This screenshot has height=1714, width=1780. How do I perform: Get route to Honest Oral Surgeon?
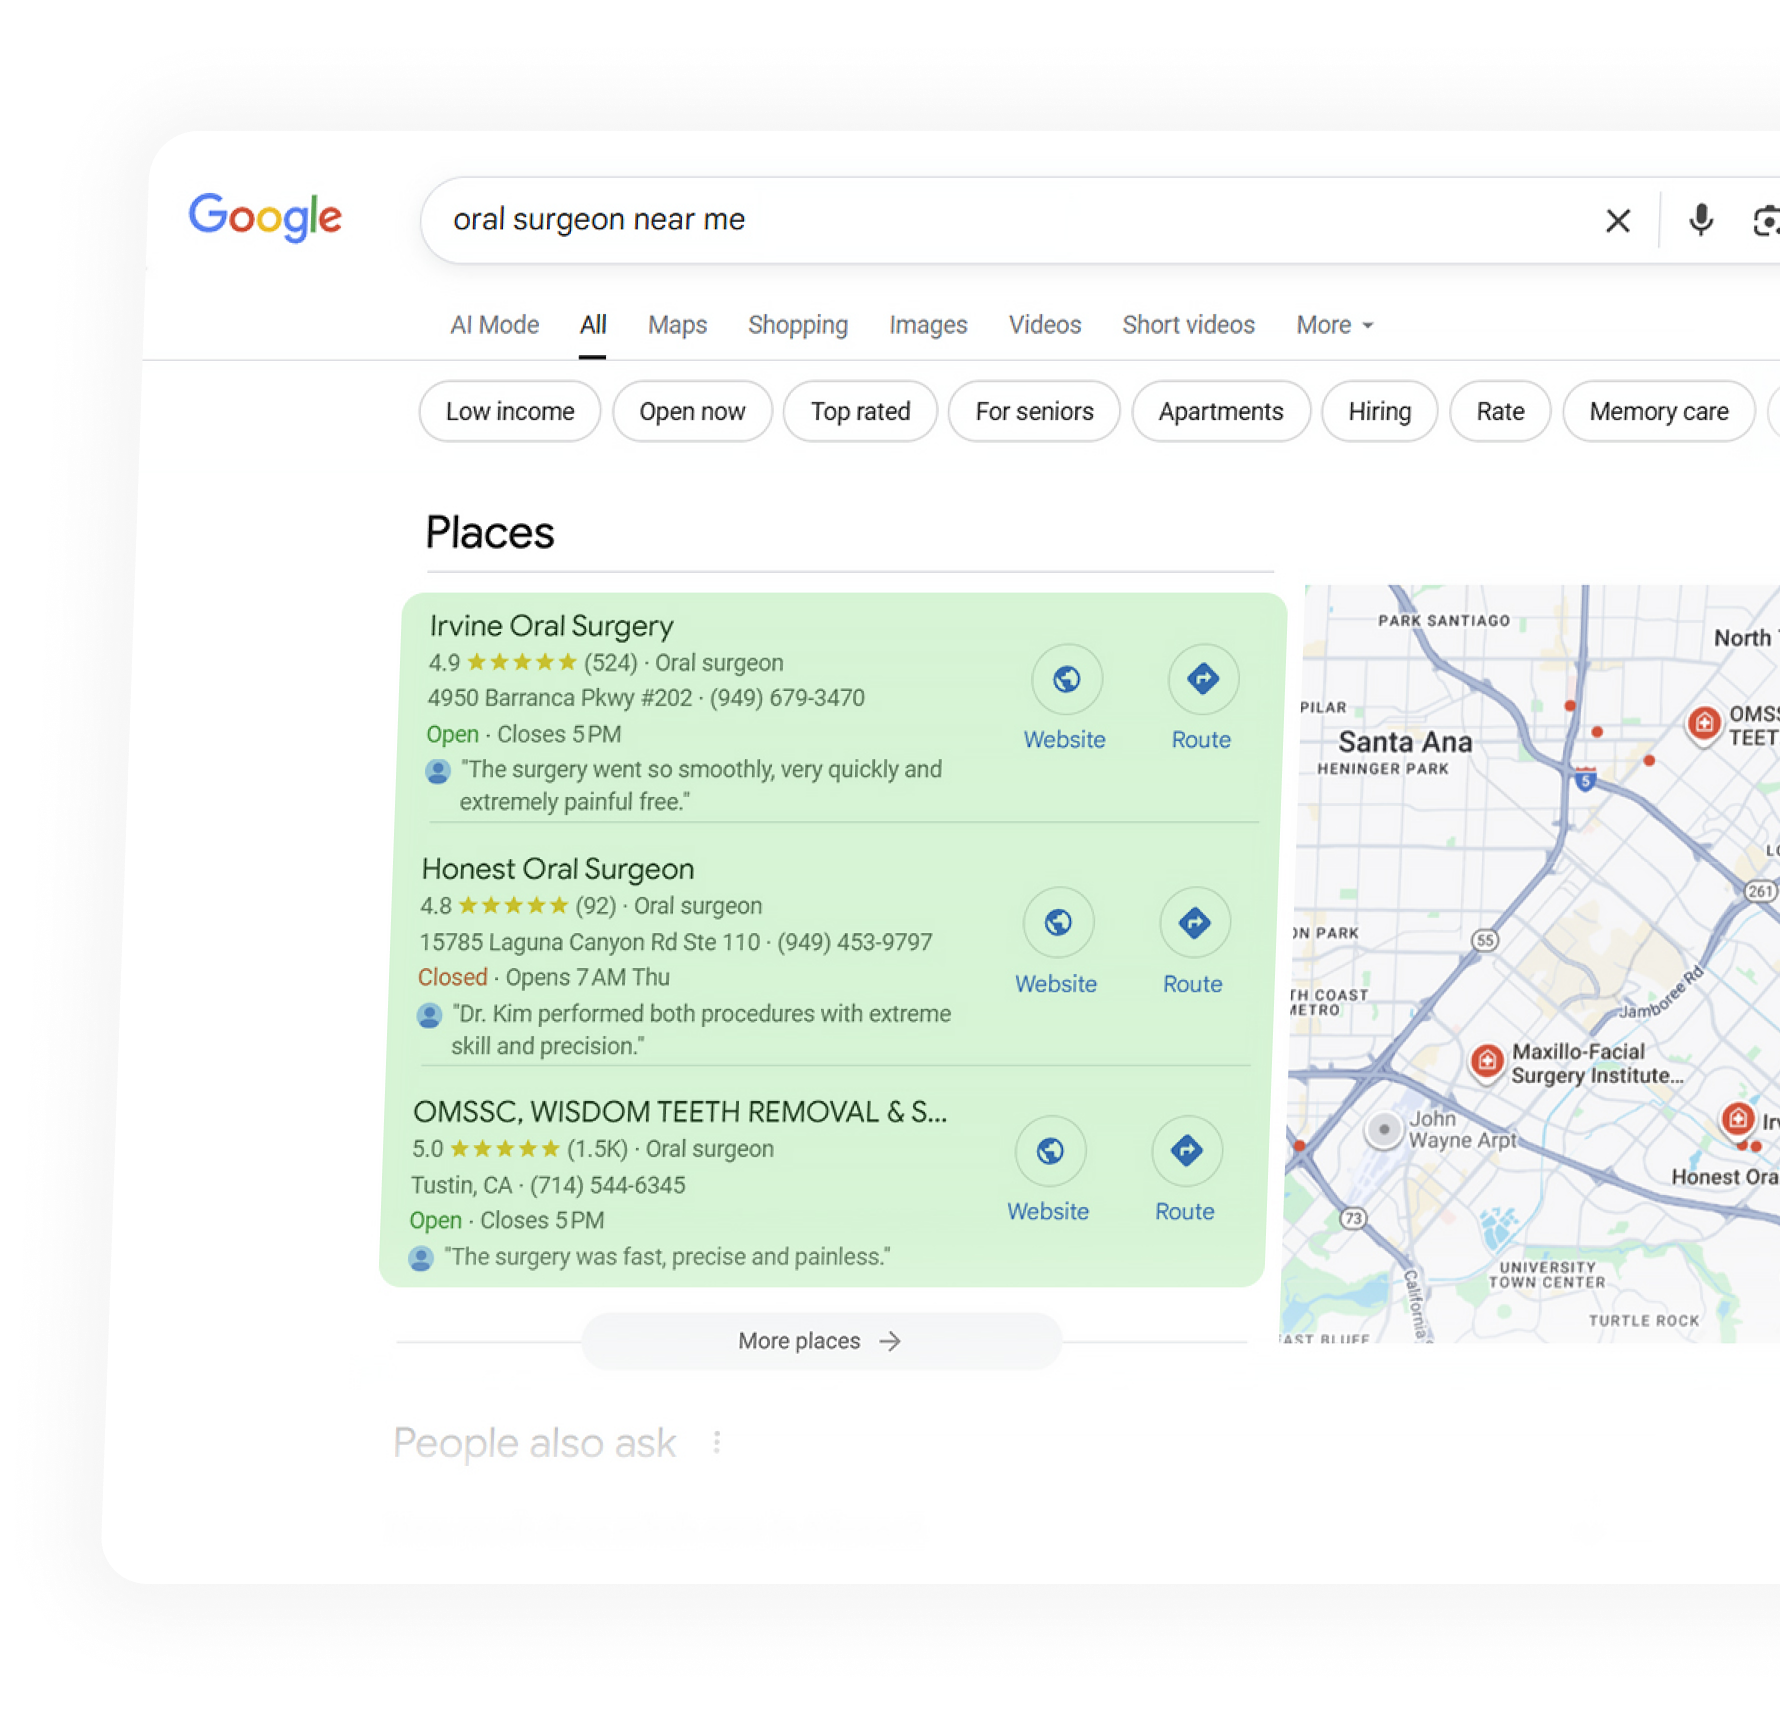coord(1194,923)
